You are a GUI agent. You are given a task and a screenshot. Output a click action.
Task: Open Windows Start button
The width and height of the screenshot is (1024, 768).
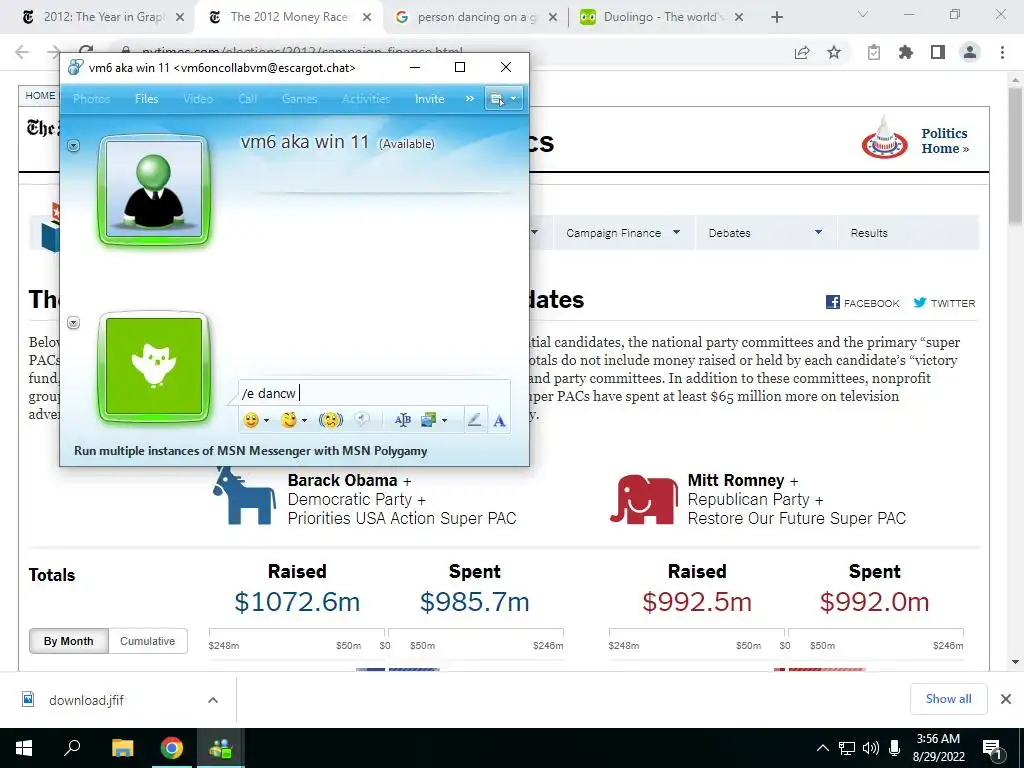24,748
